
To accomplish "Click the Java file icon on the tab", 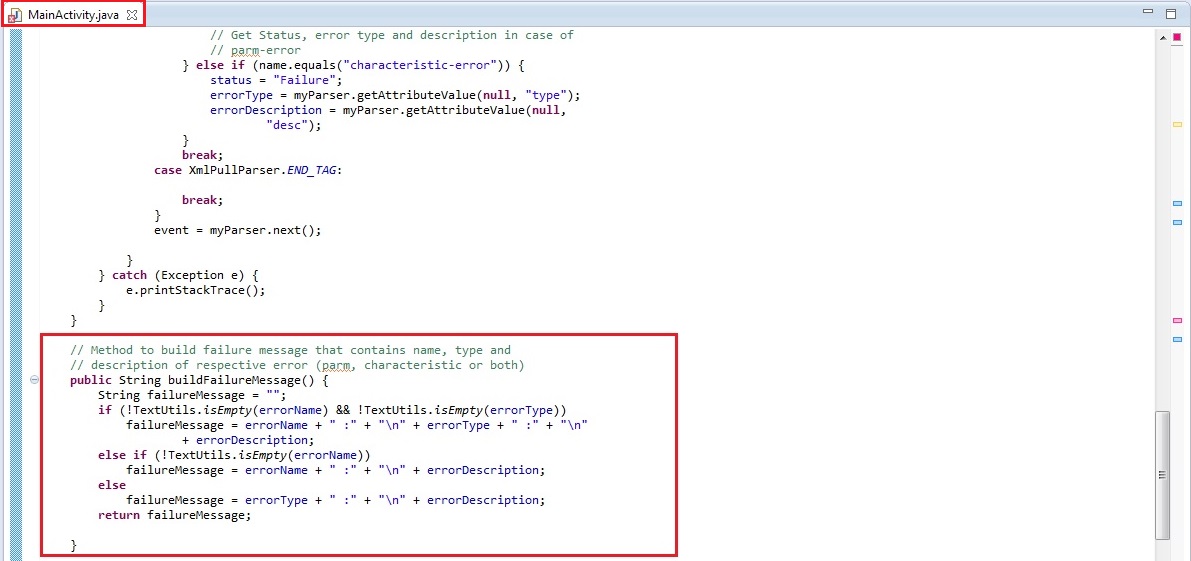I will click(15, 15).
